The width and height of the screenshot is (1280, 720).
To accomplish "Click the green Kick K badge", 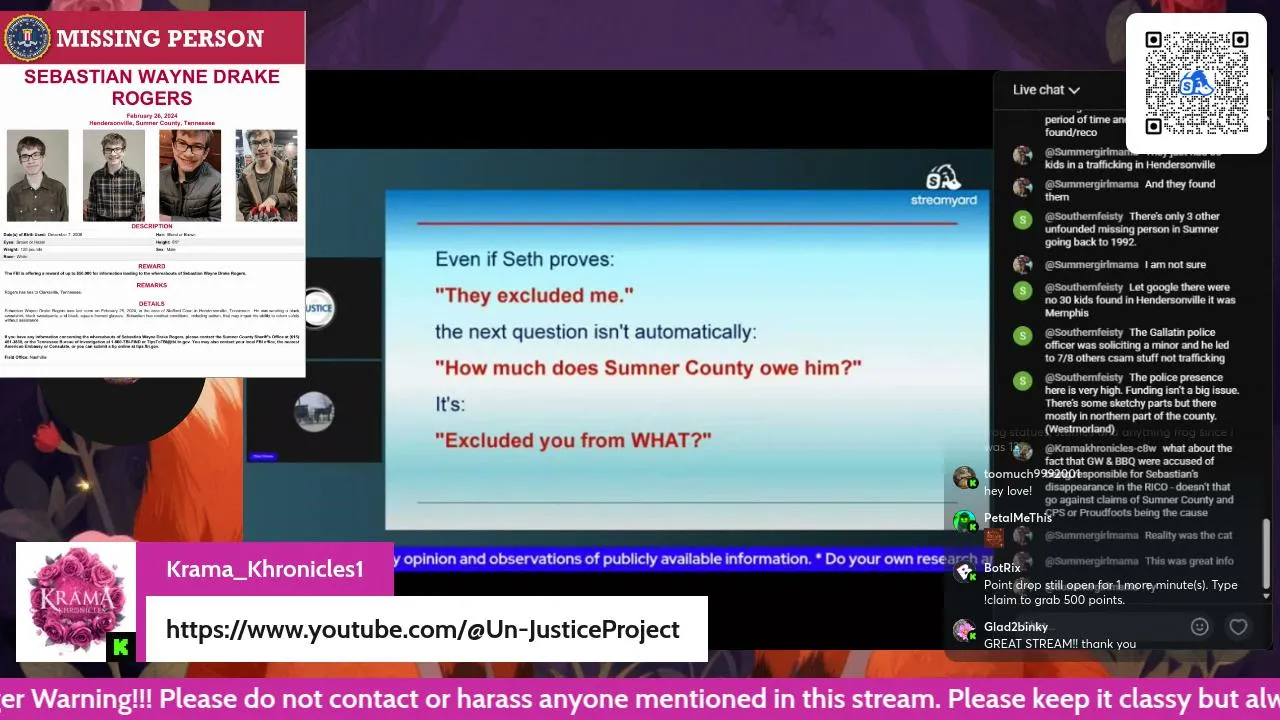I will point(121,647).
